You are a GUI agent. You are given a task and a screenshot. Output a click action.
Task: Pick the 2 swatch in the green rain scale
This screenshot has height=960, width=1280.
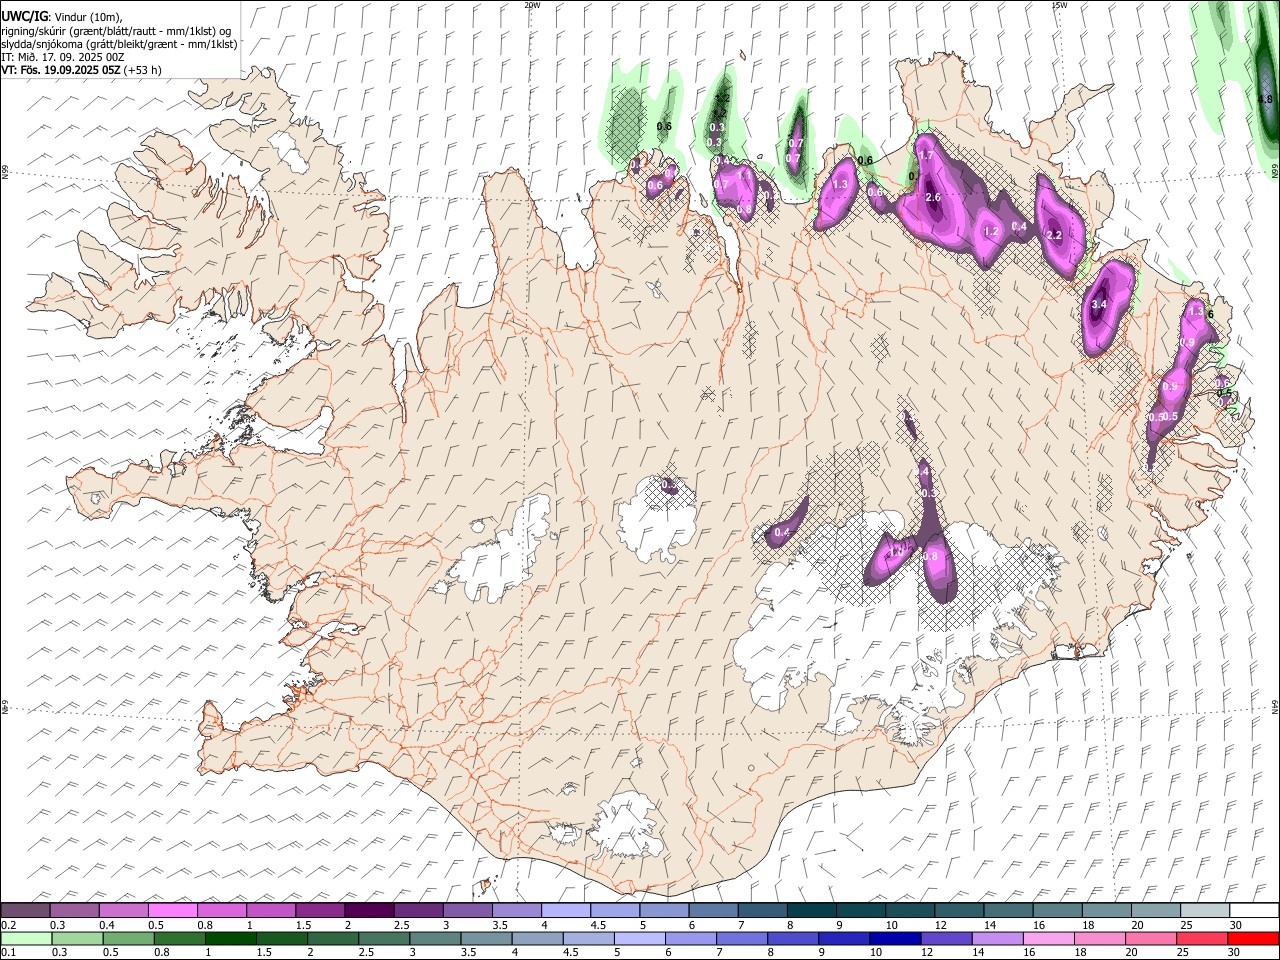click(332, 938)
